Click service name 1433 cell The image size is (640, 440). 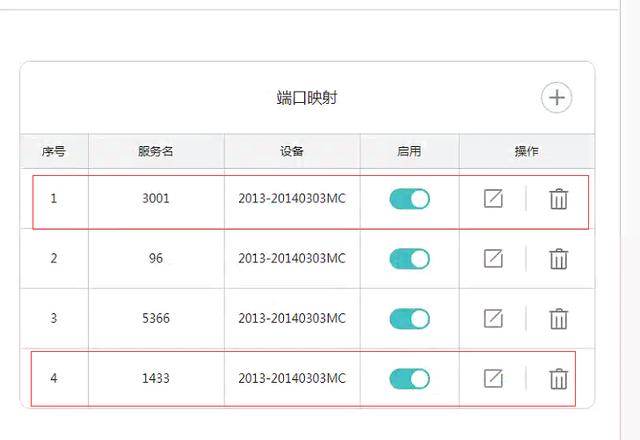(x=156, y=379)
